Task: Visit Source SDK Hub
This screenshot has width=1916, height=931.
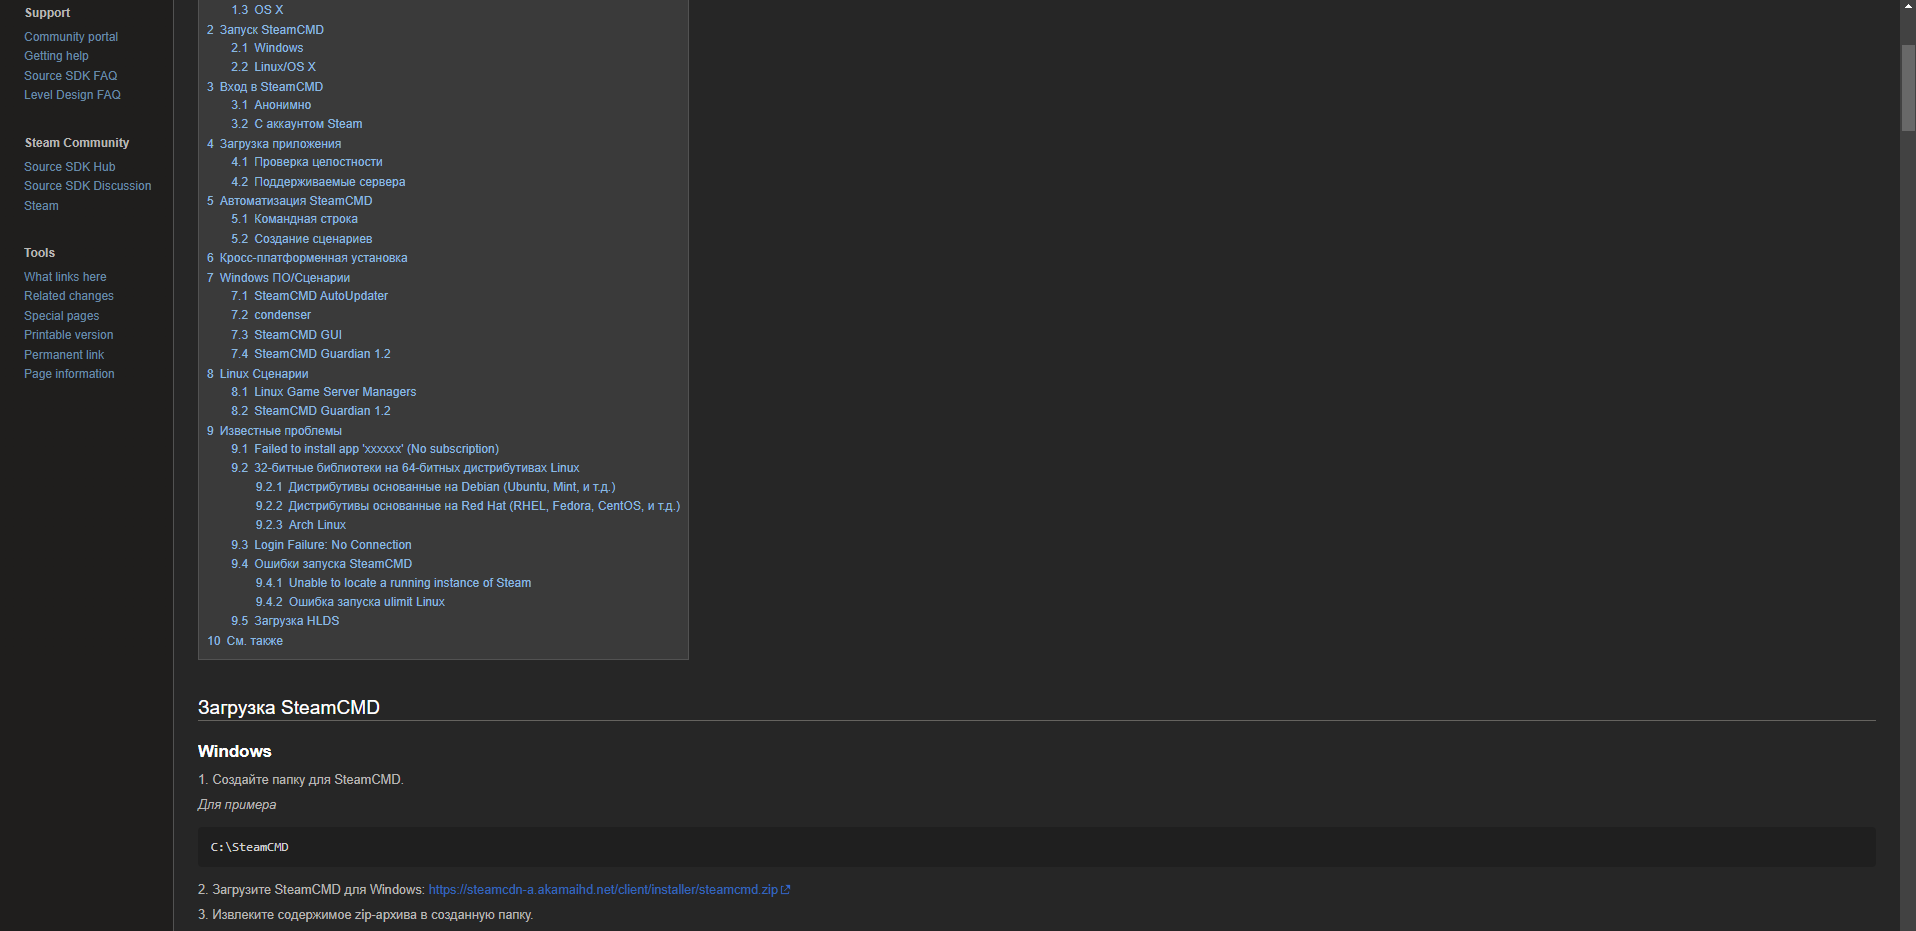Action: [69, 167]
